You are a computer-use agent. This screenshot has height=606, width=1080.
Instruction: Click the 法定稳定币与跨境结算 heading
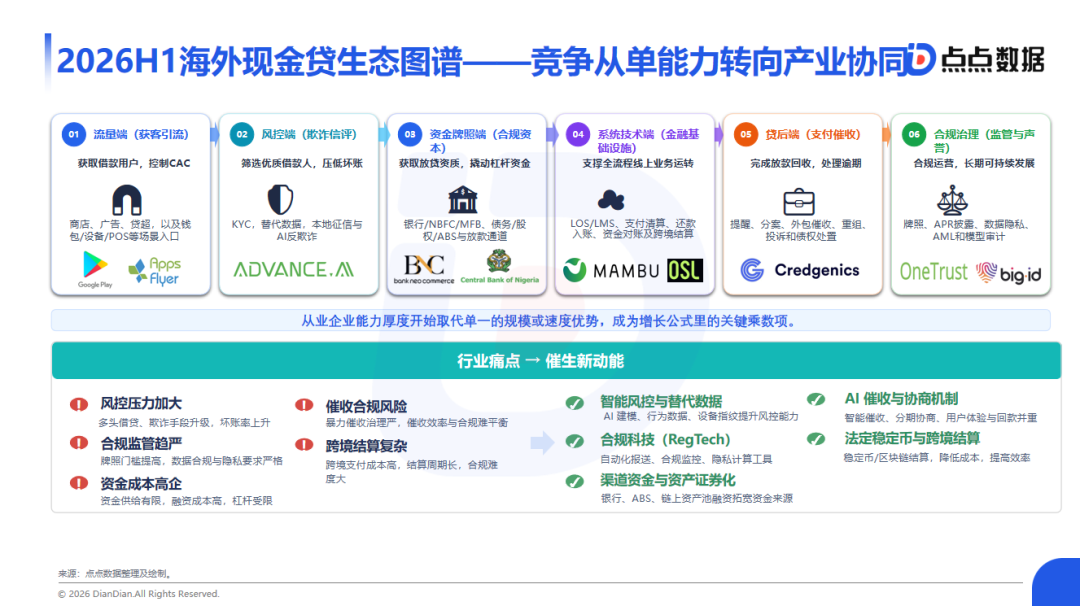913,438
